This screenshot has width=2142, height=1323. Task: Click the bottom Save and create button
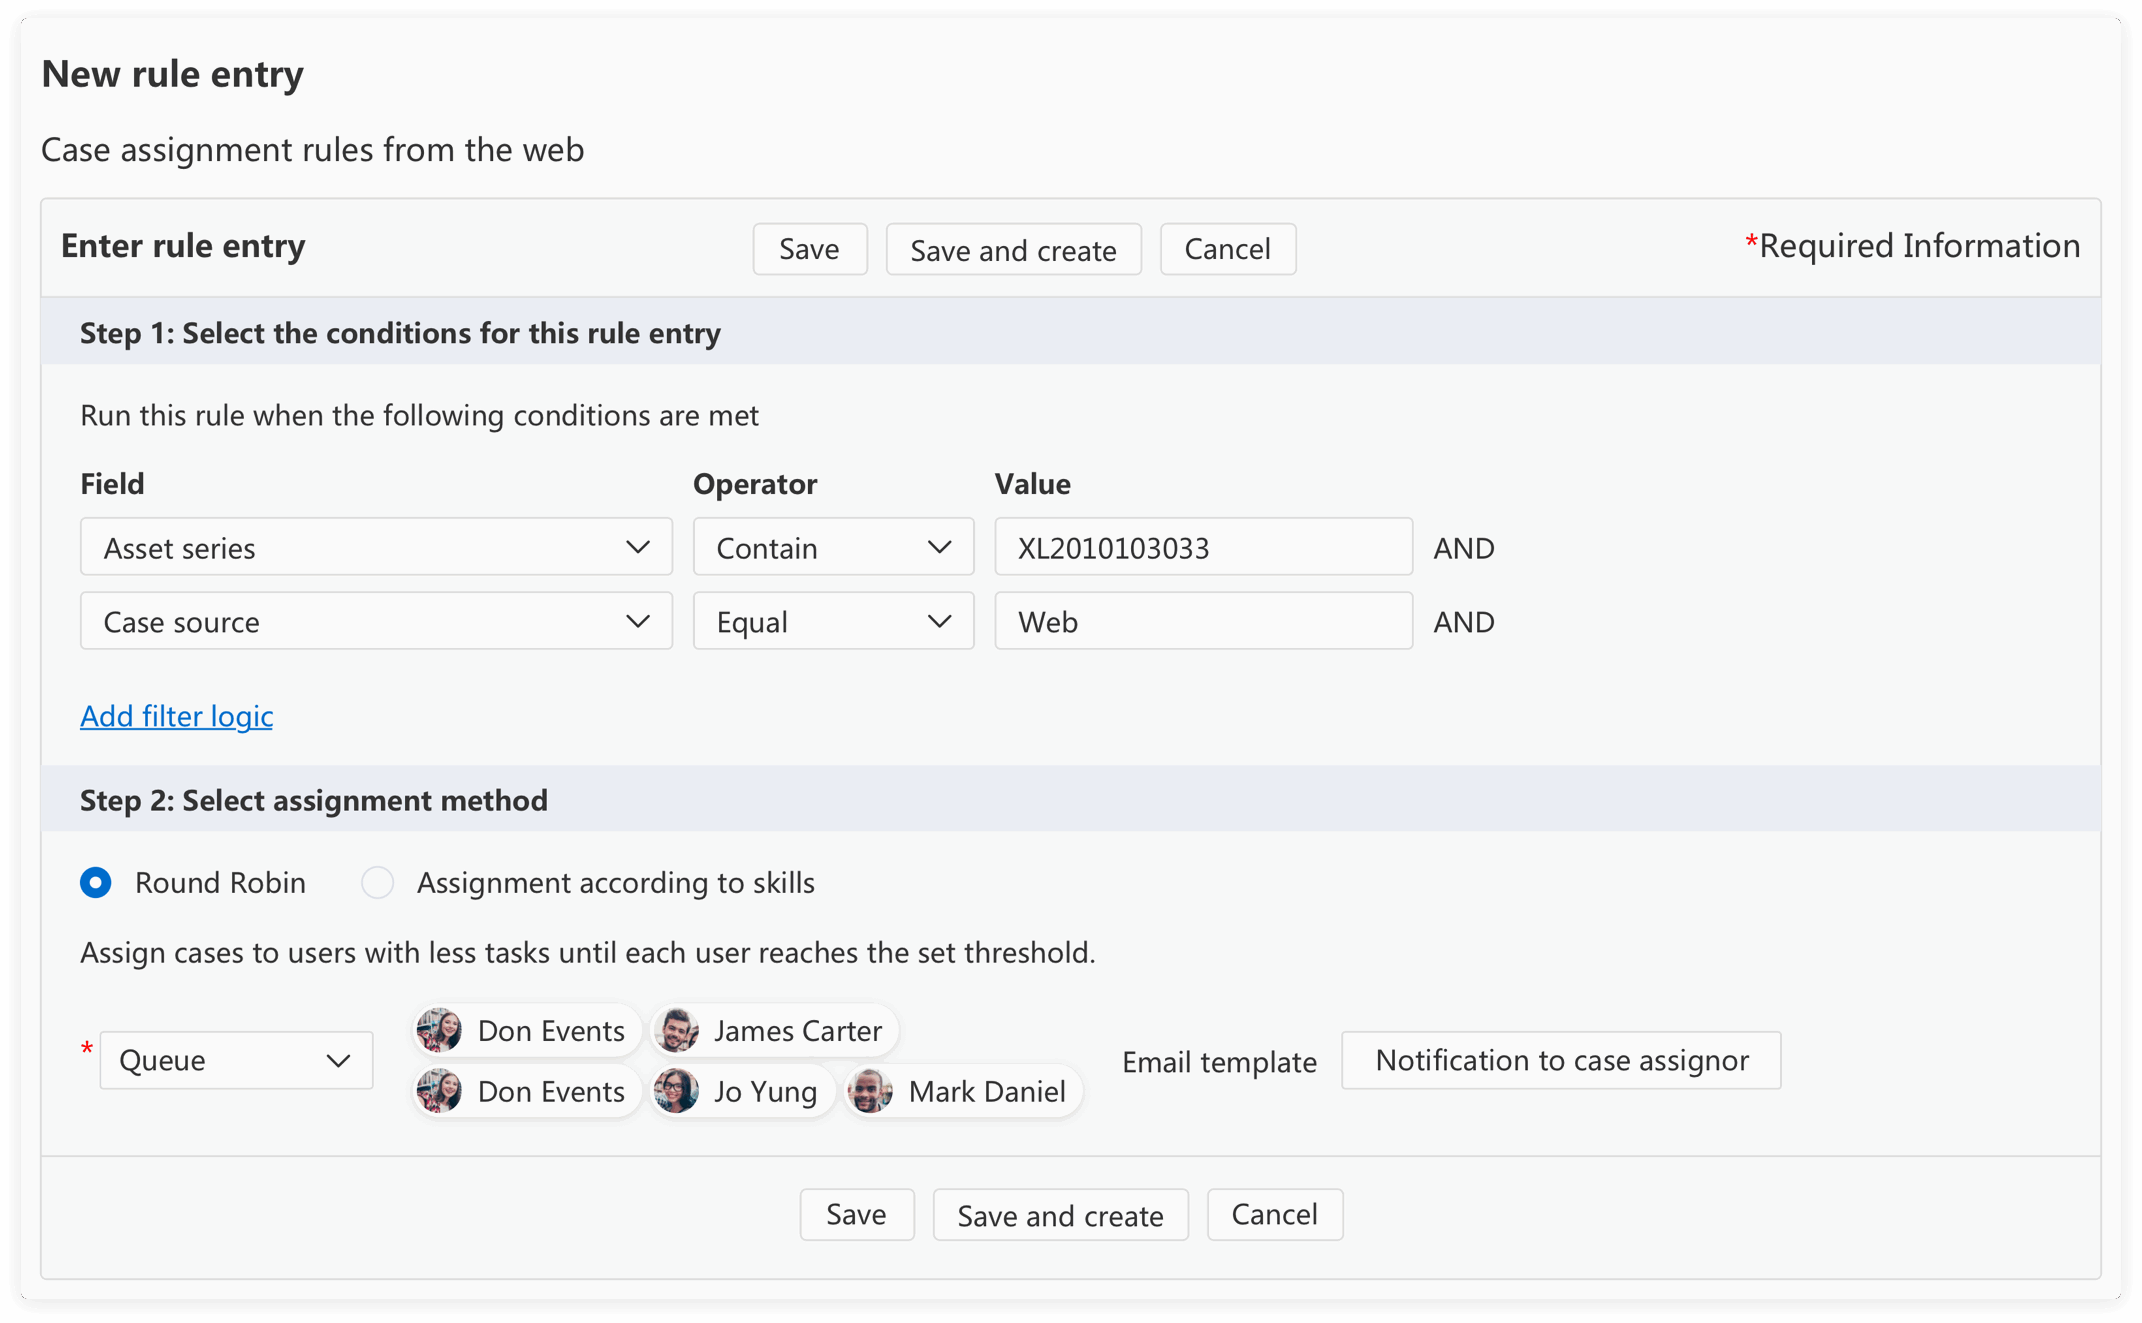(x=1059, y=1215)
